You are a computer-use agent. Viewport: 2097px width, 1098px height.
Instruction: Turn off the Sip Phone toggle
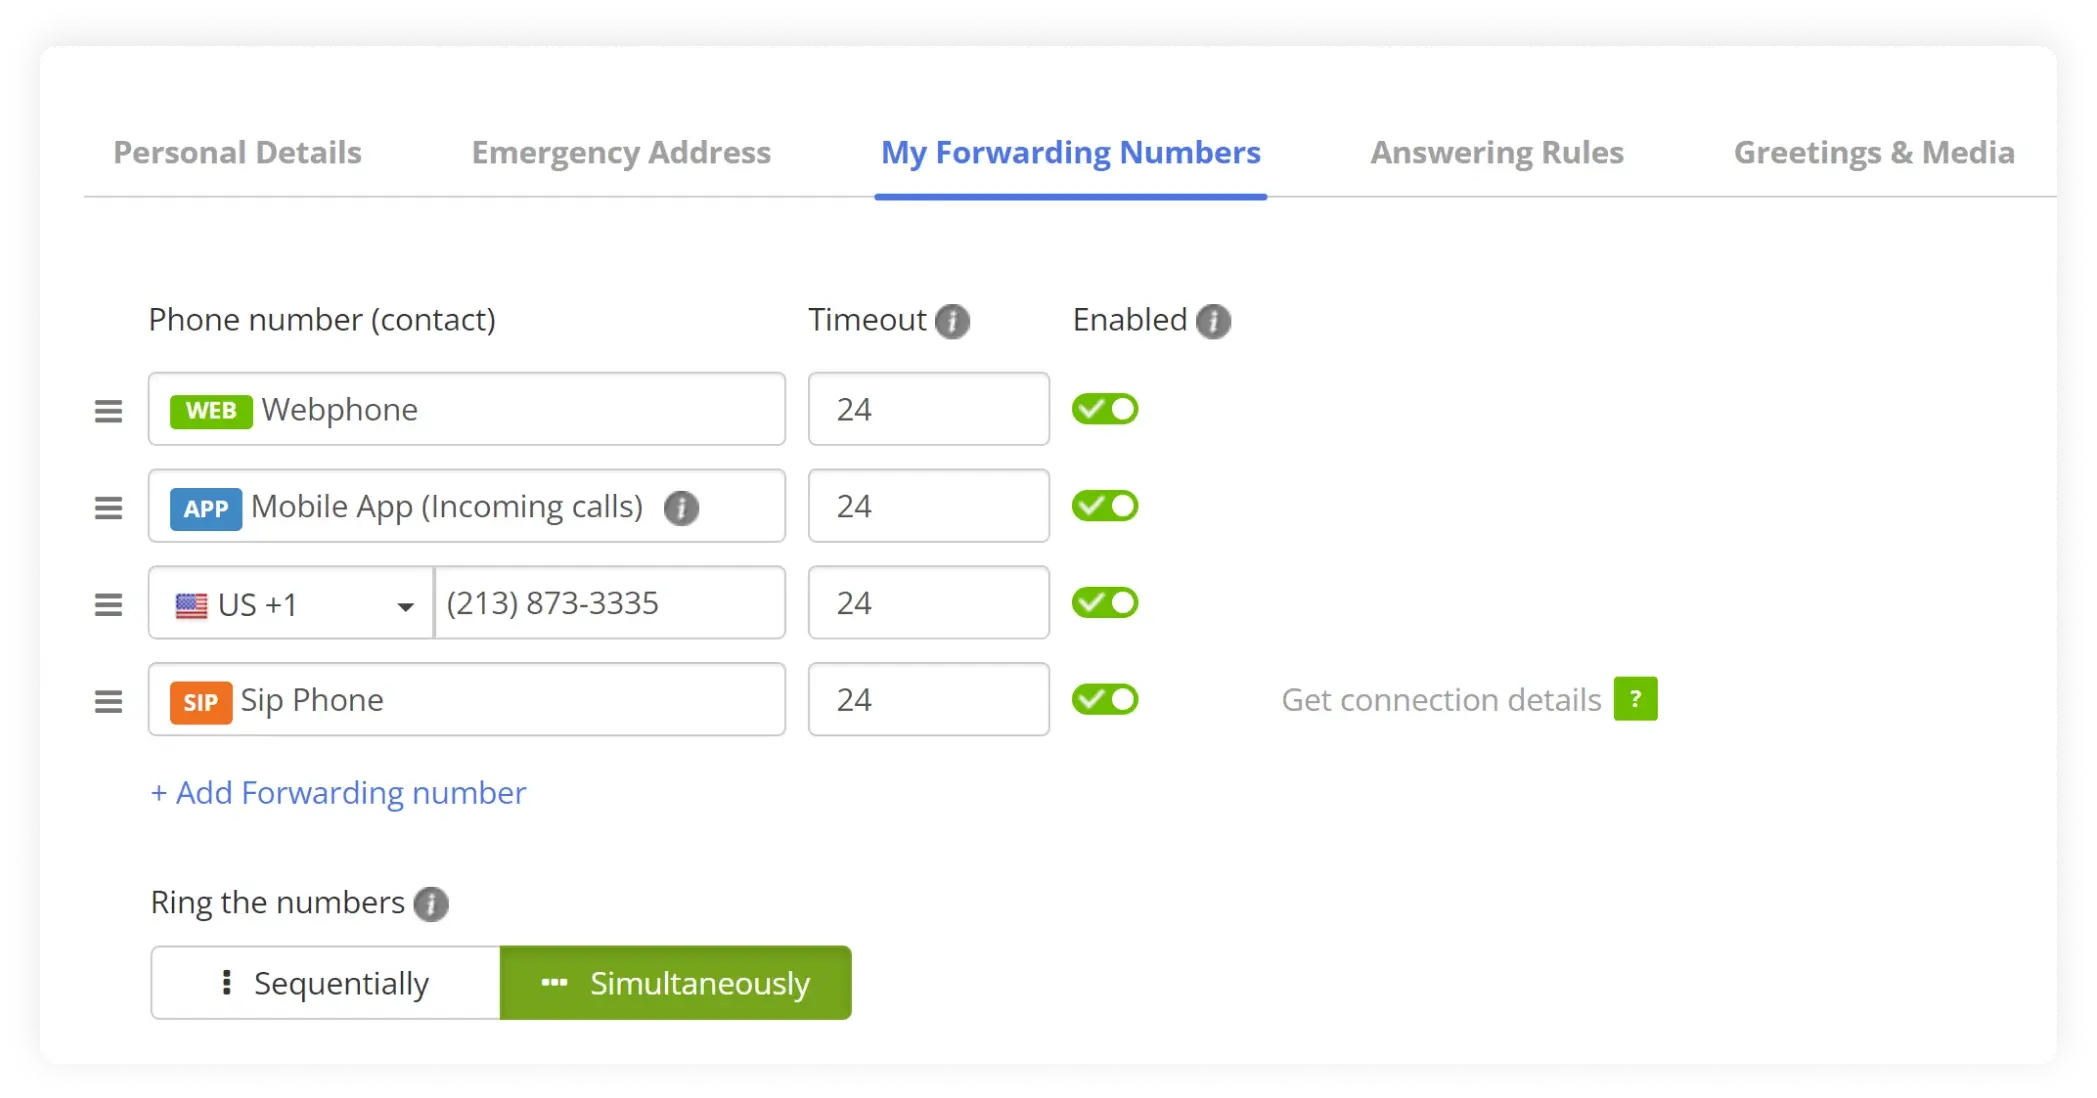1105,699
